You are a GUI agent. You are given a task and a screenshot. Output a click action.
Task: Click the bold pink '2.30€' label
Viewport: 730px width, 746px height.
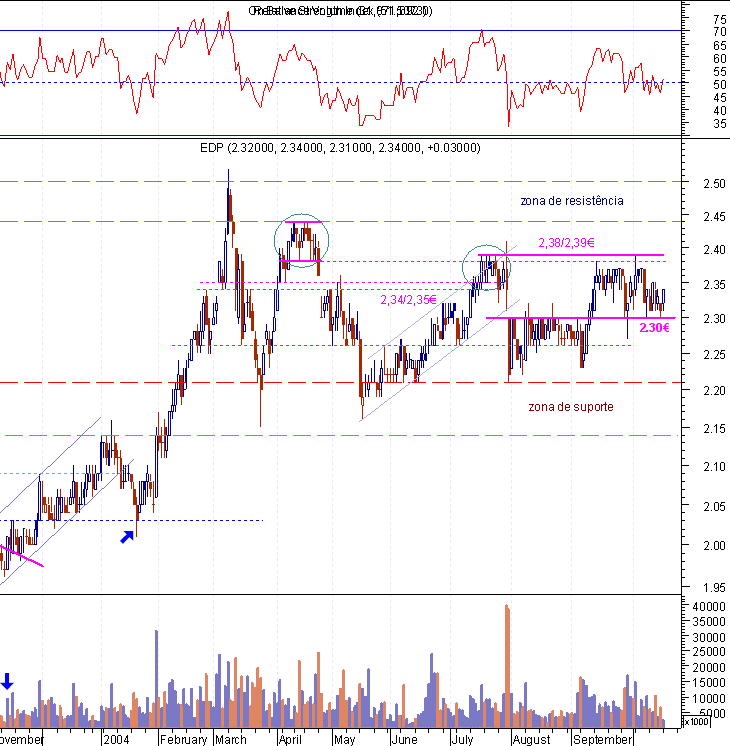[x=654, y=327]
